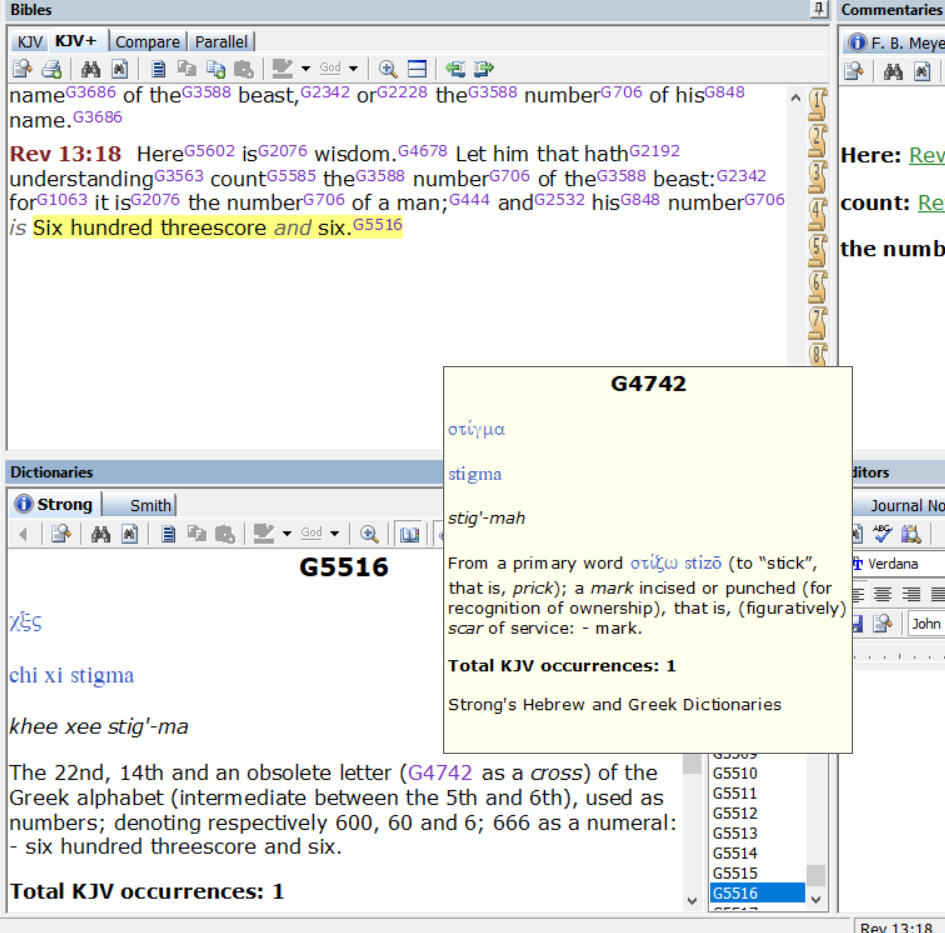This screenshot has width=945, height=933.
Task: Click Strong's number G4678 after wisdom
Action: point(422,150)
